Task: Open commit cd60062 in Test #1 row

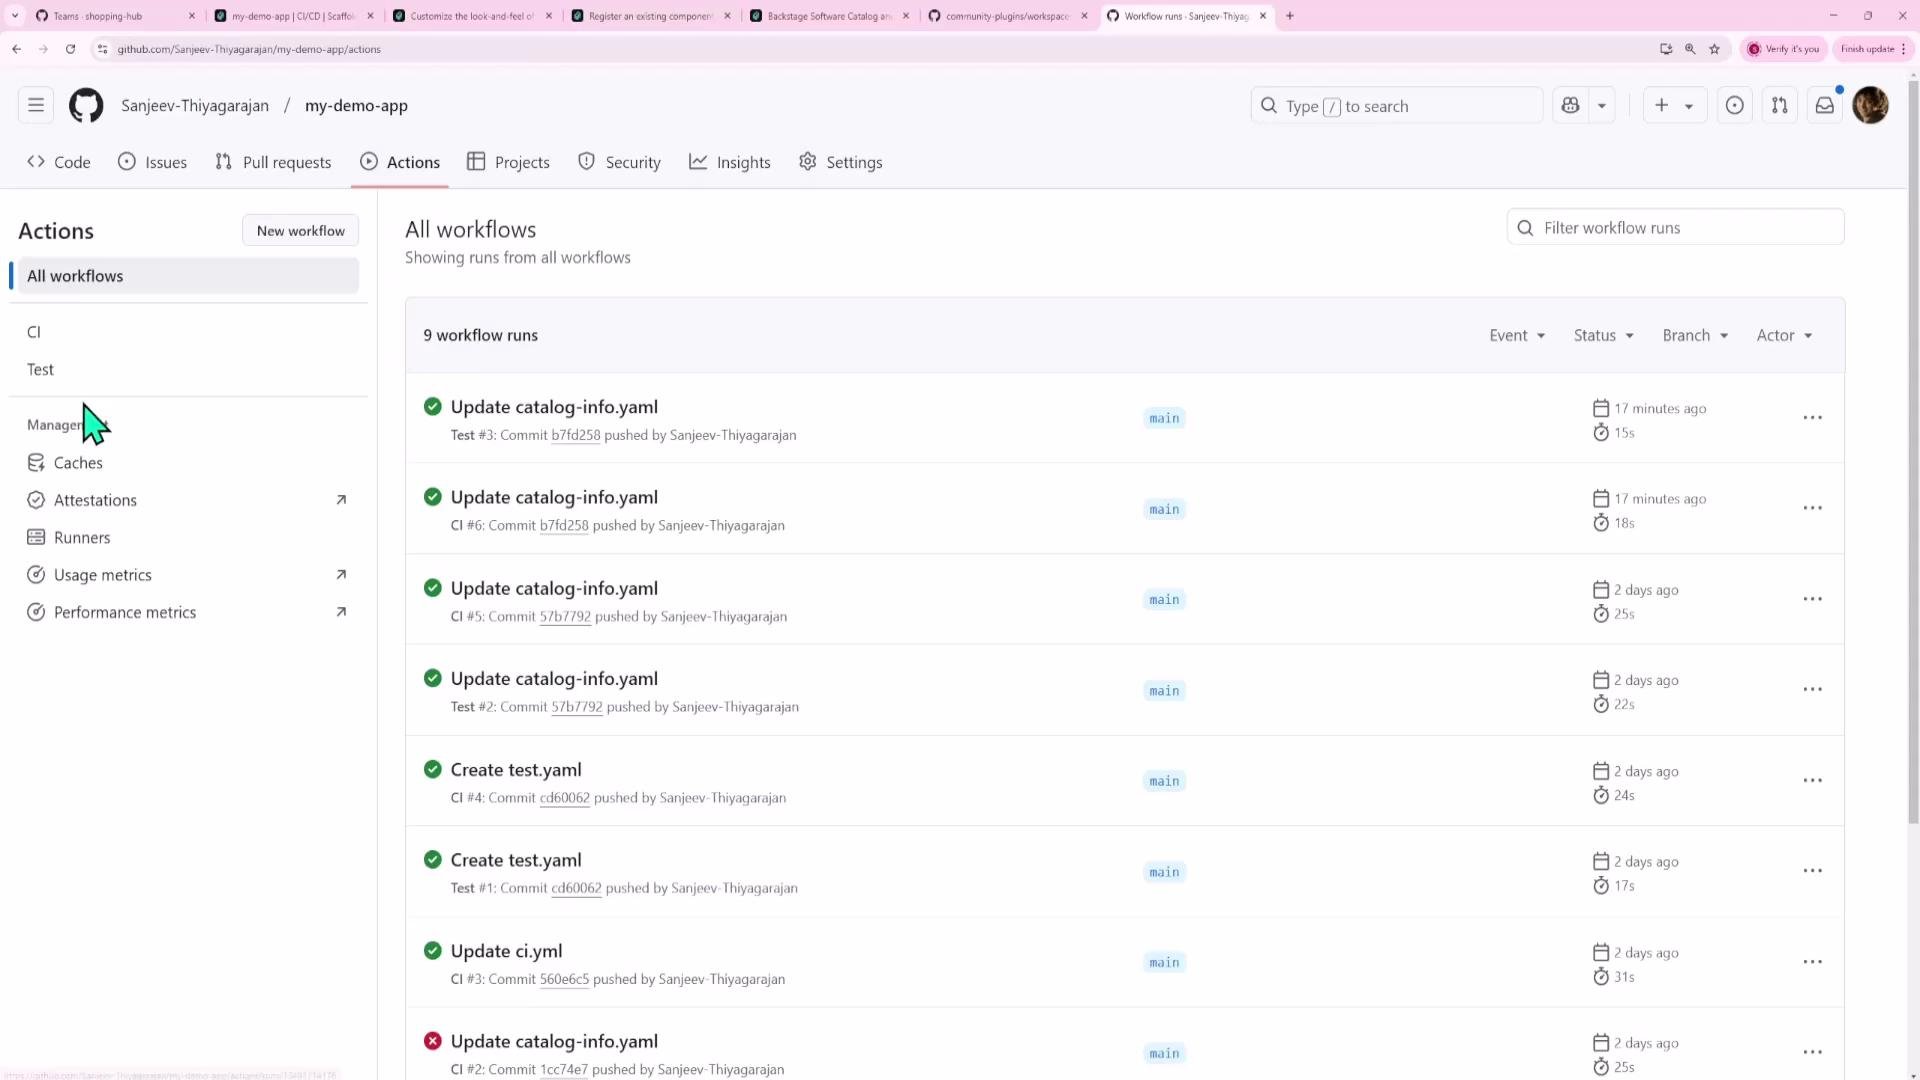Action: point(577,888)
